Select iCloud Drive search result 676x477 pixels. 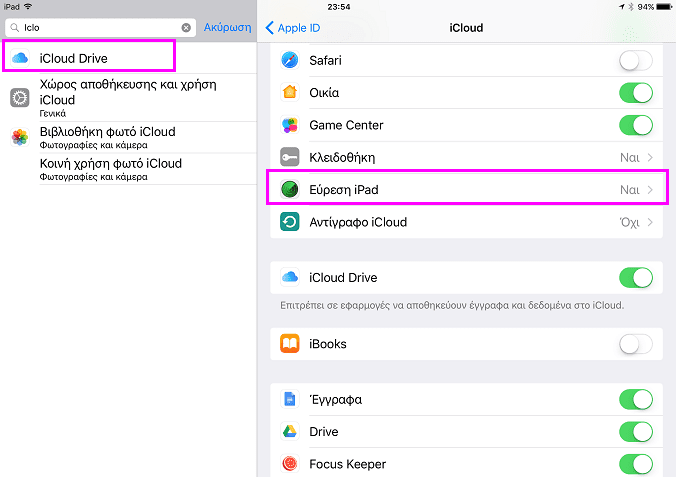[128, 58]
